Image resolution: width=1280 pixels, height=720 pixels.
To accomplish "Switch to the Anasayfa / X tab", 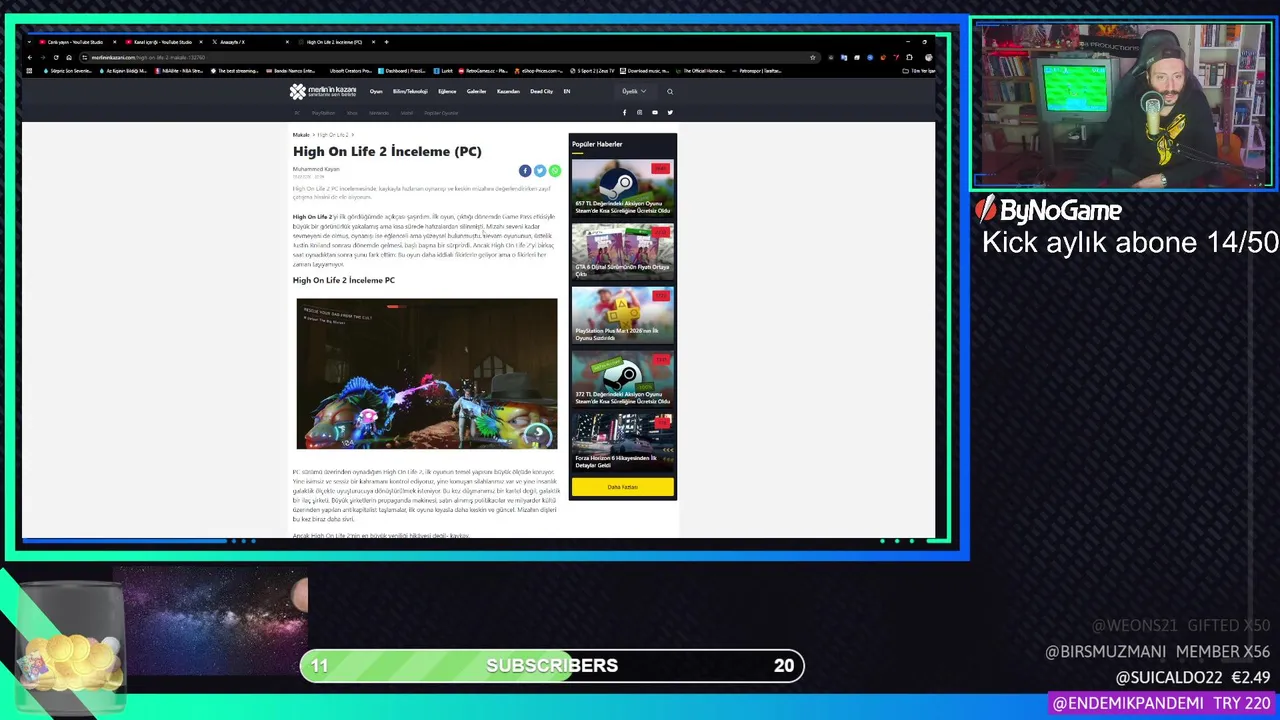I will point(248,42).
